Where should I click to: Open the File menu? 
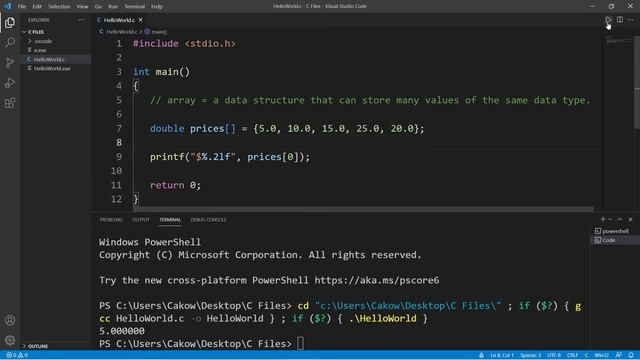coord(22,7)
